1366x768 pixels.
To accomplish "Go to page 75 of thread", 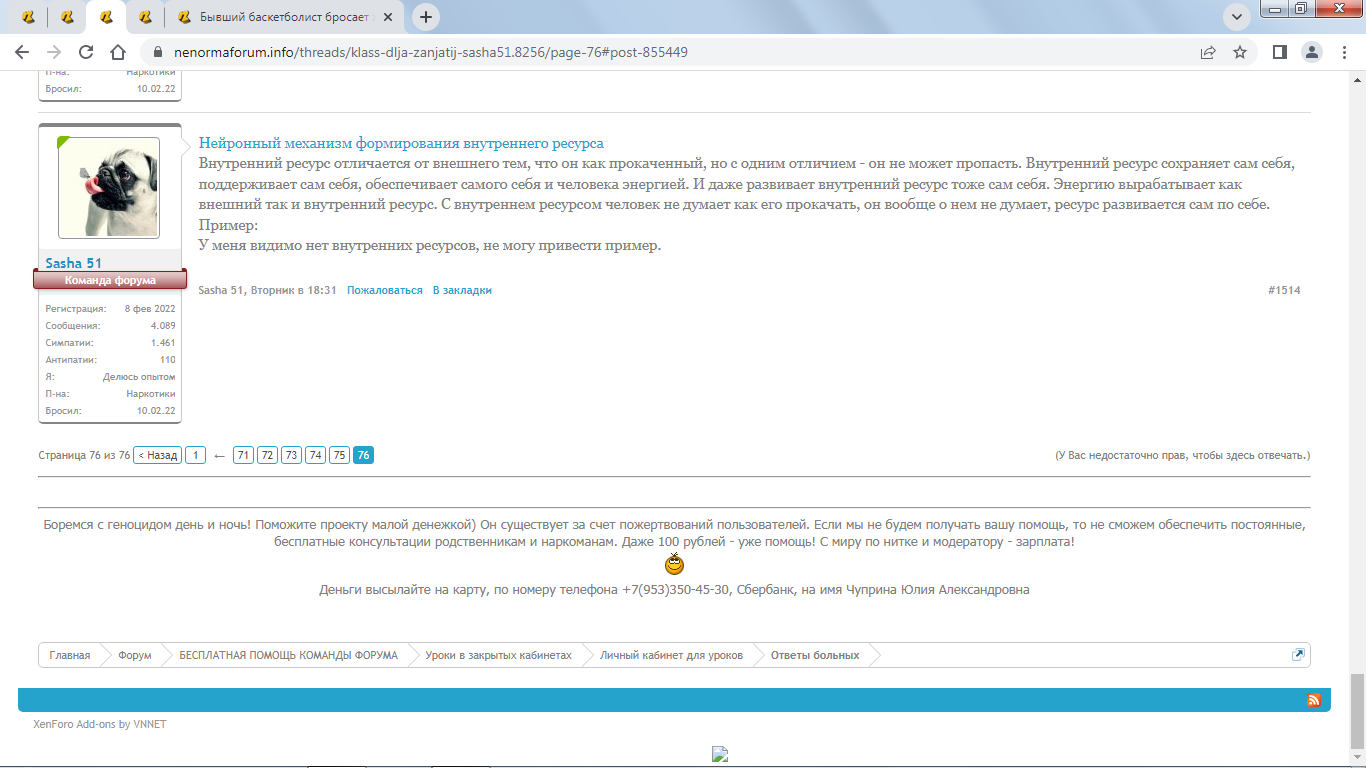I will pos(339,455).
